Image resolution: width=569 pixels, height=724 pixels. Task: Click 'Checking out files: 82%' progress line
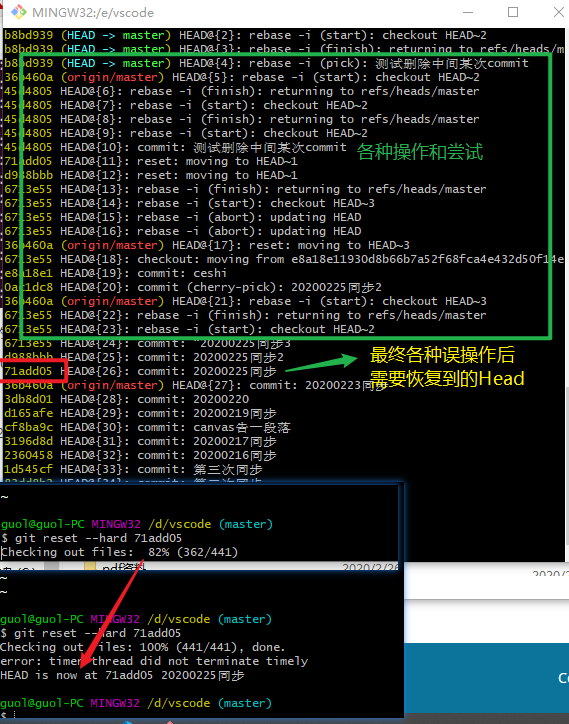tap(119, 552)
